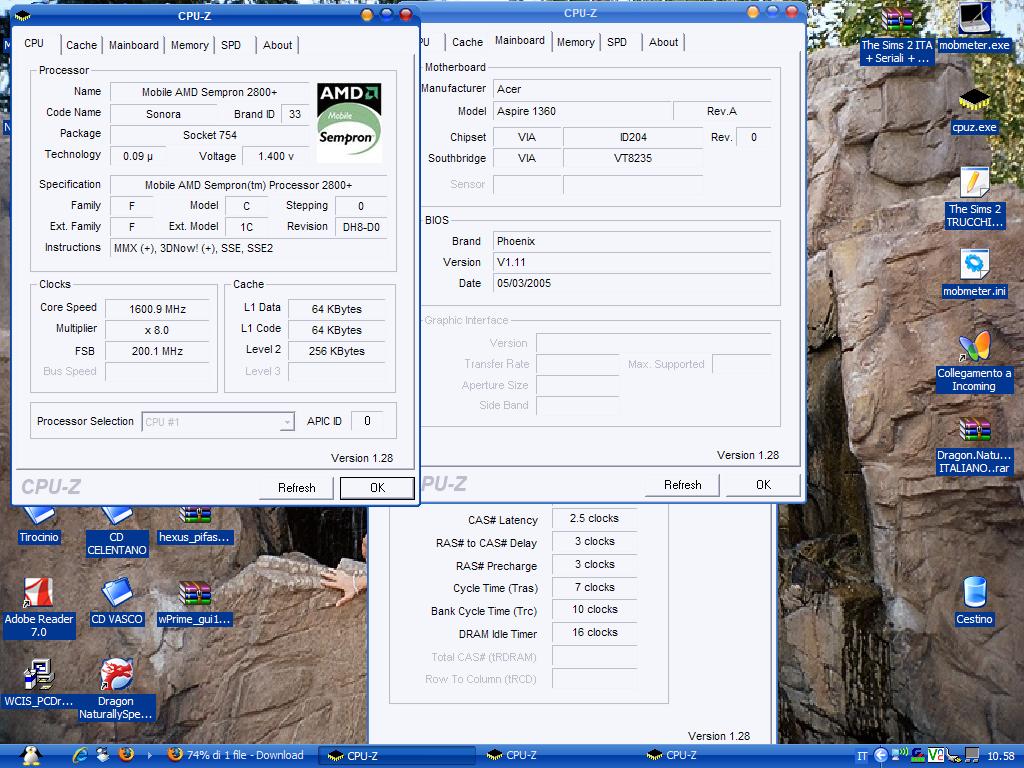
Task: Click the Package value Socket 754
Action: coord(210,135)
